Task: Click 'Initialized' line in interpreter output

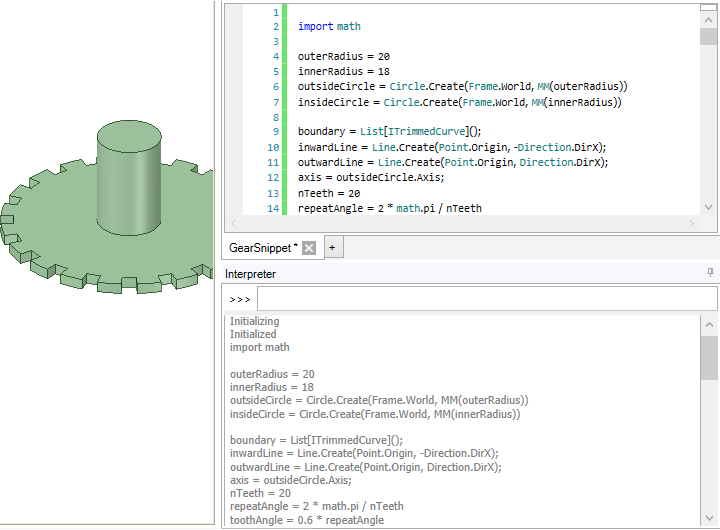Action: coord(253,334)
